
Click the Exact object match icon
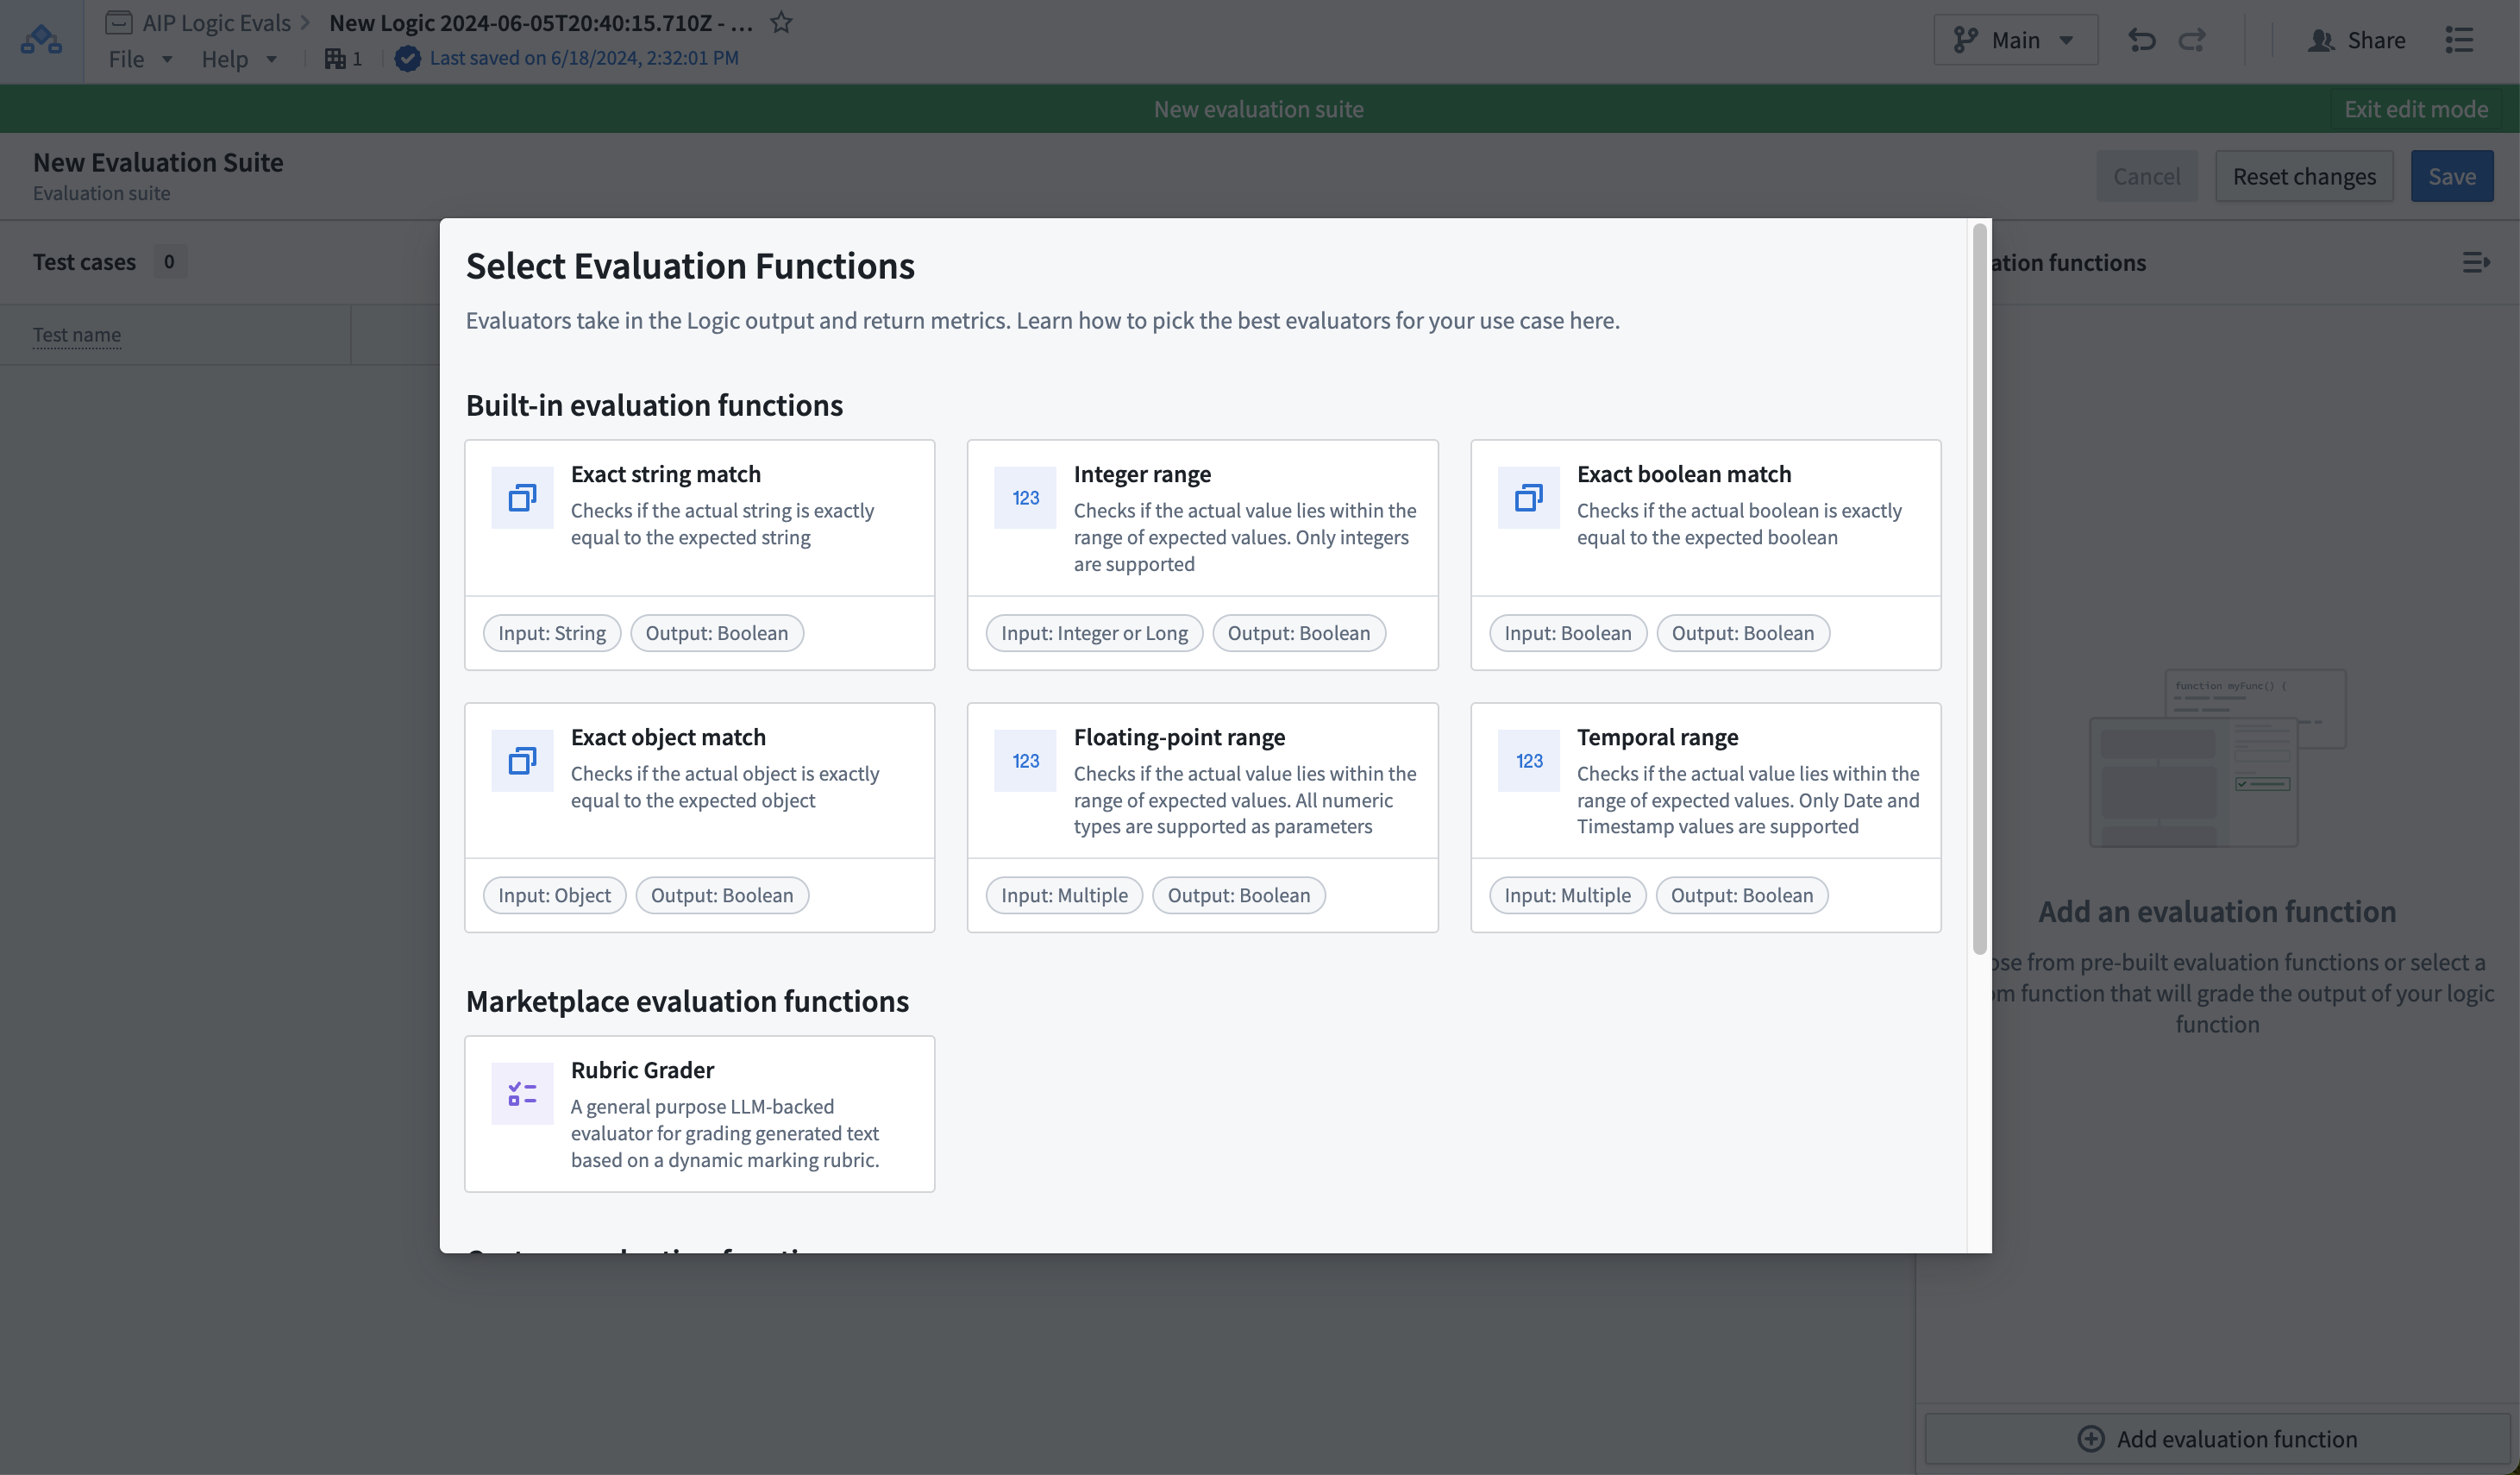(519, 758)
